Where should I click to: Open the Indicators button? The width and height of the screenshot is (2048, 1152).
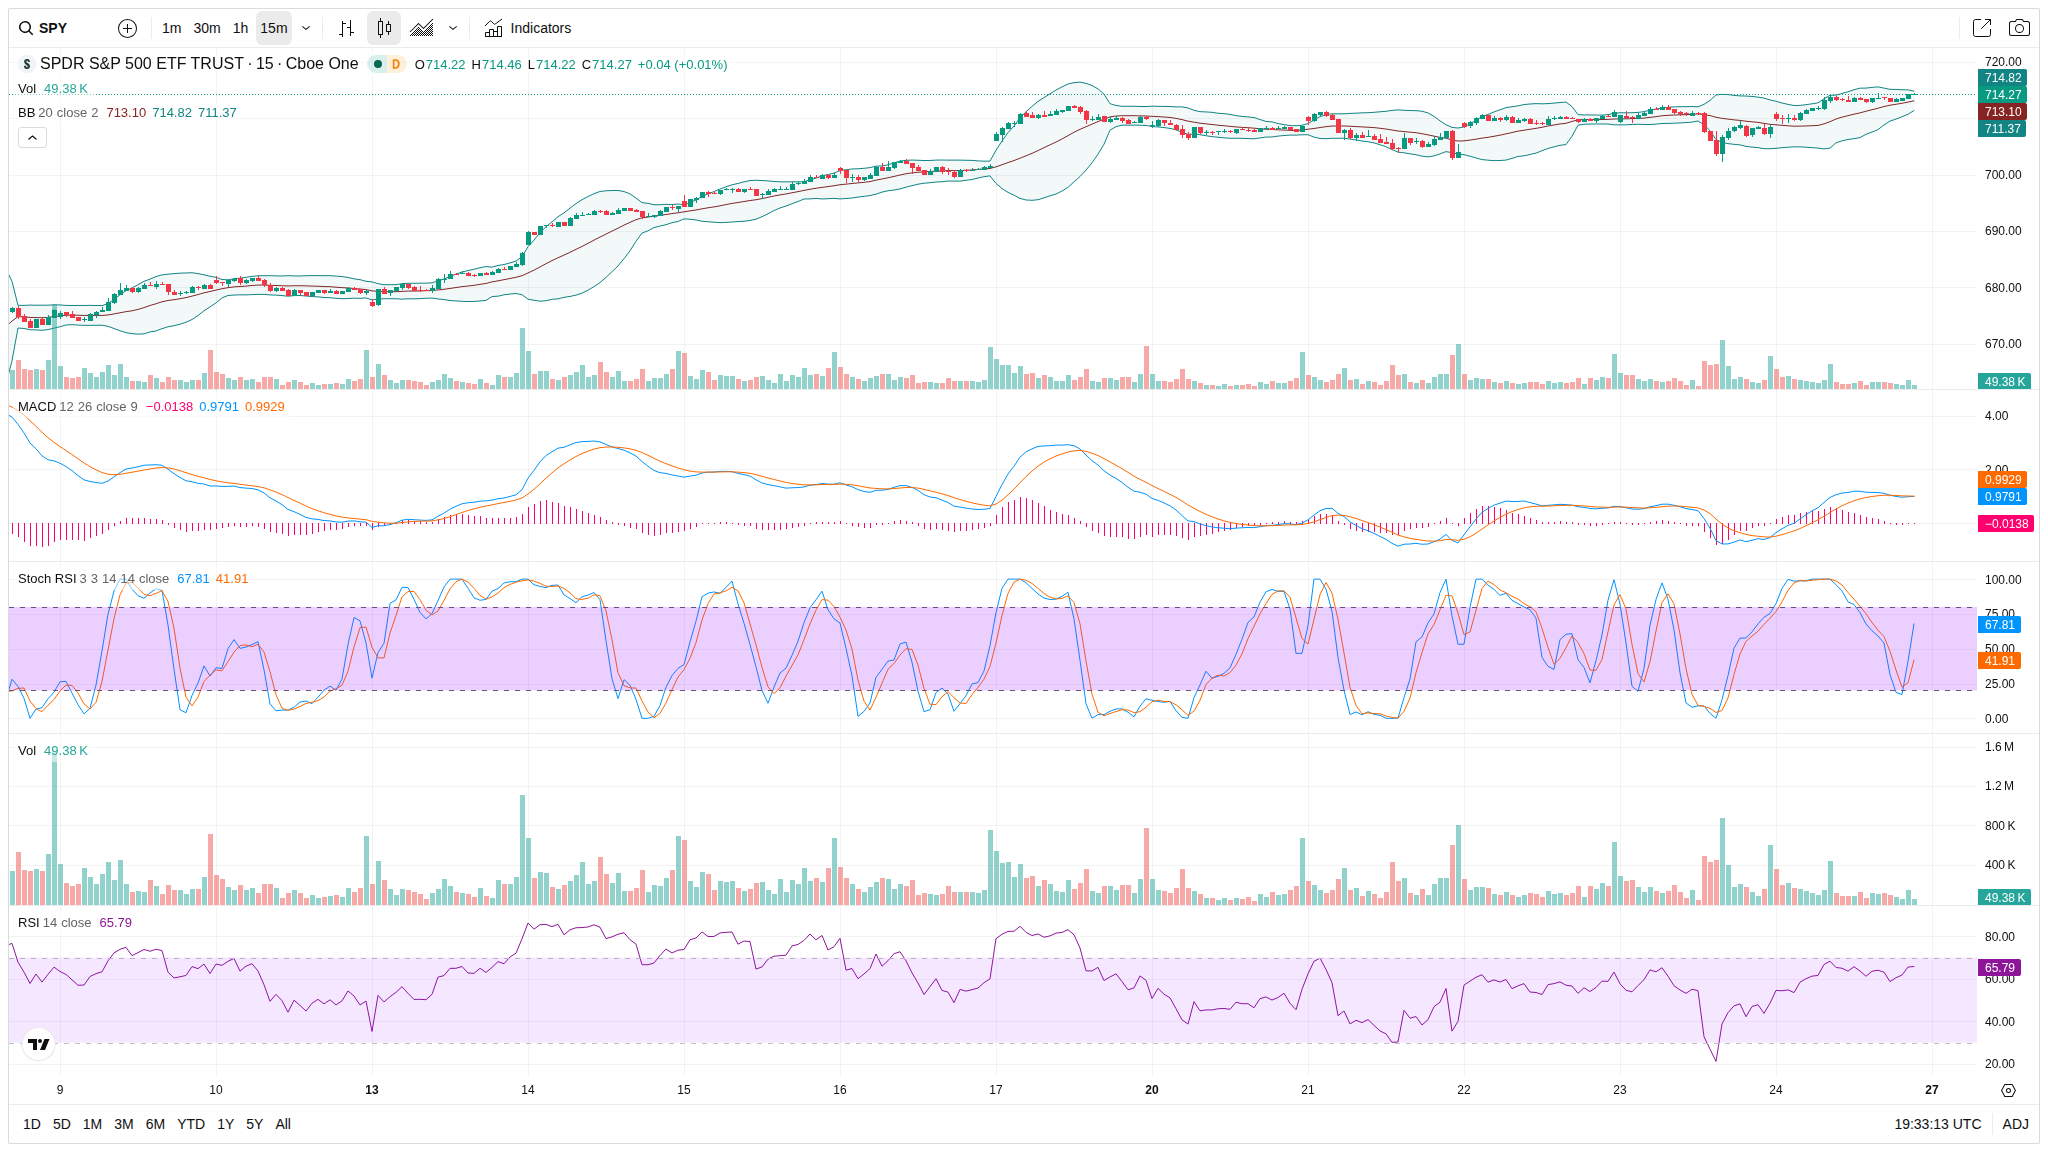[x=528, y=28]
